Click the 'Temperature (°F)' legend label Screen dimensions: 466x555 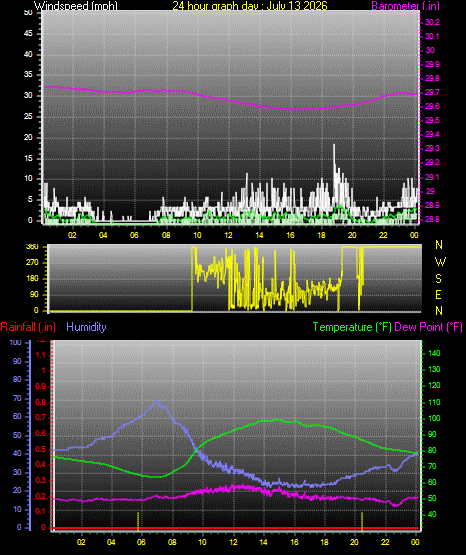[x=352, y=327]
